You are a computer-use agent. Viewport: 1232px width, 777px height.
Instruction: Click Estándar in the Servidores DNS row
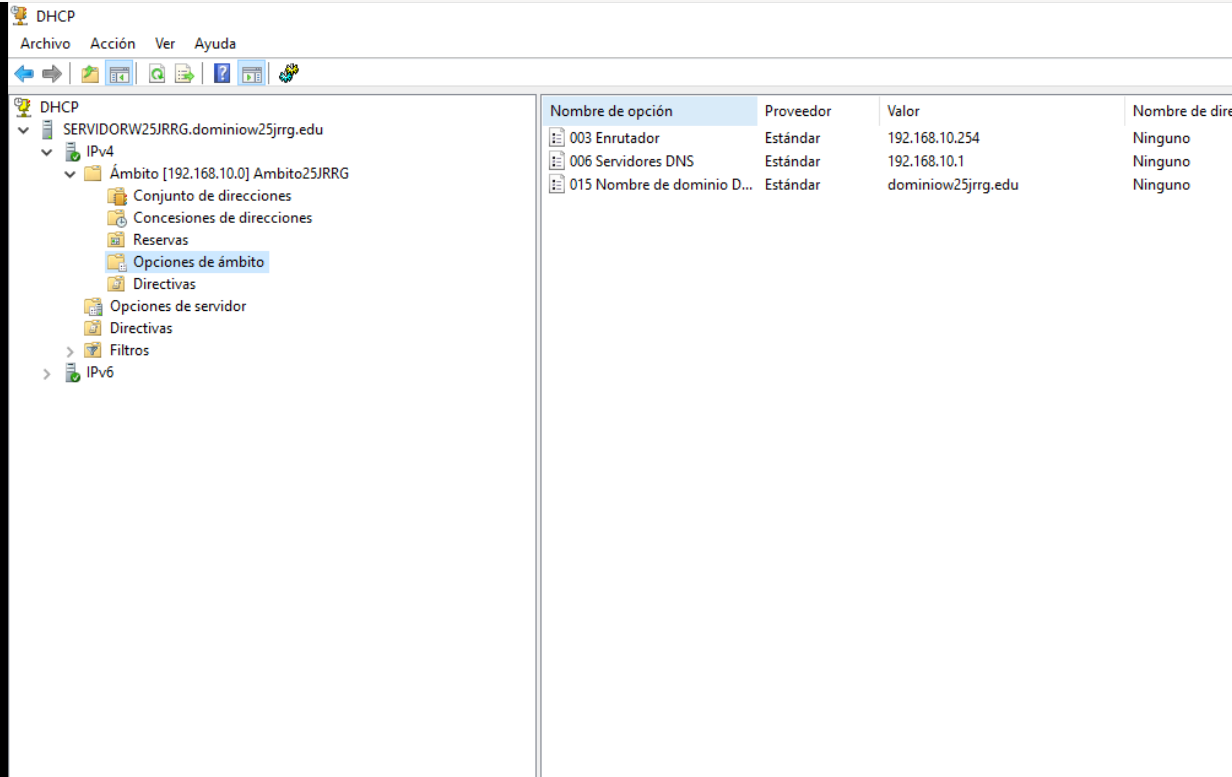point(792,161)
